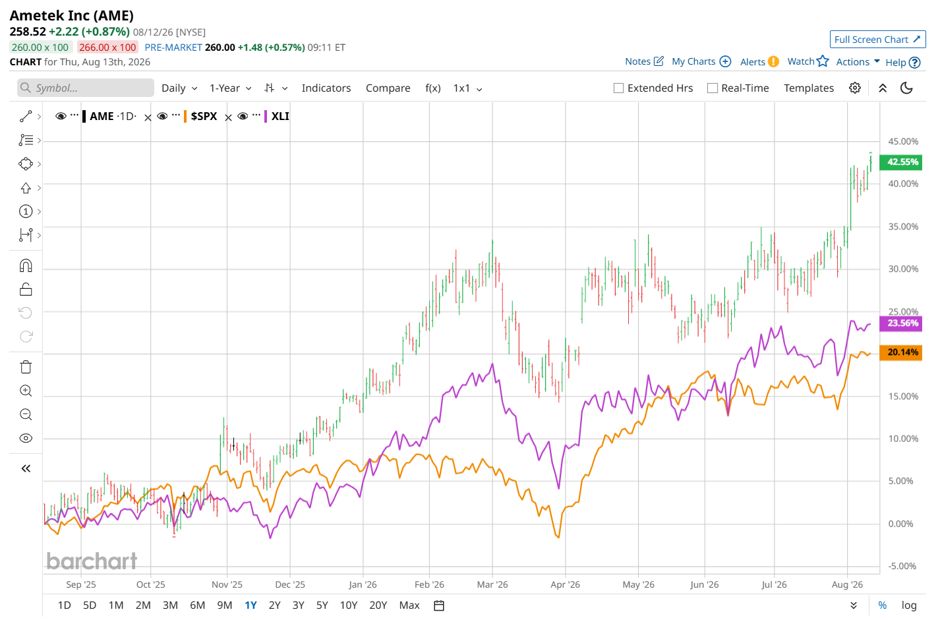Remove the $SPX comparison series
940x620 pixels.
pyautogui.click(x=228, y=118)
